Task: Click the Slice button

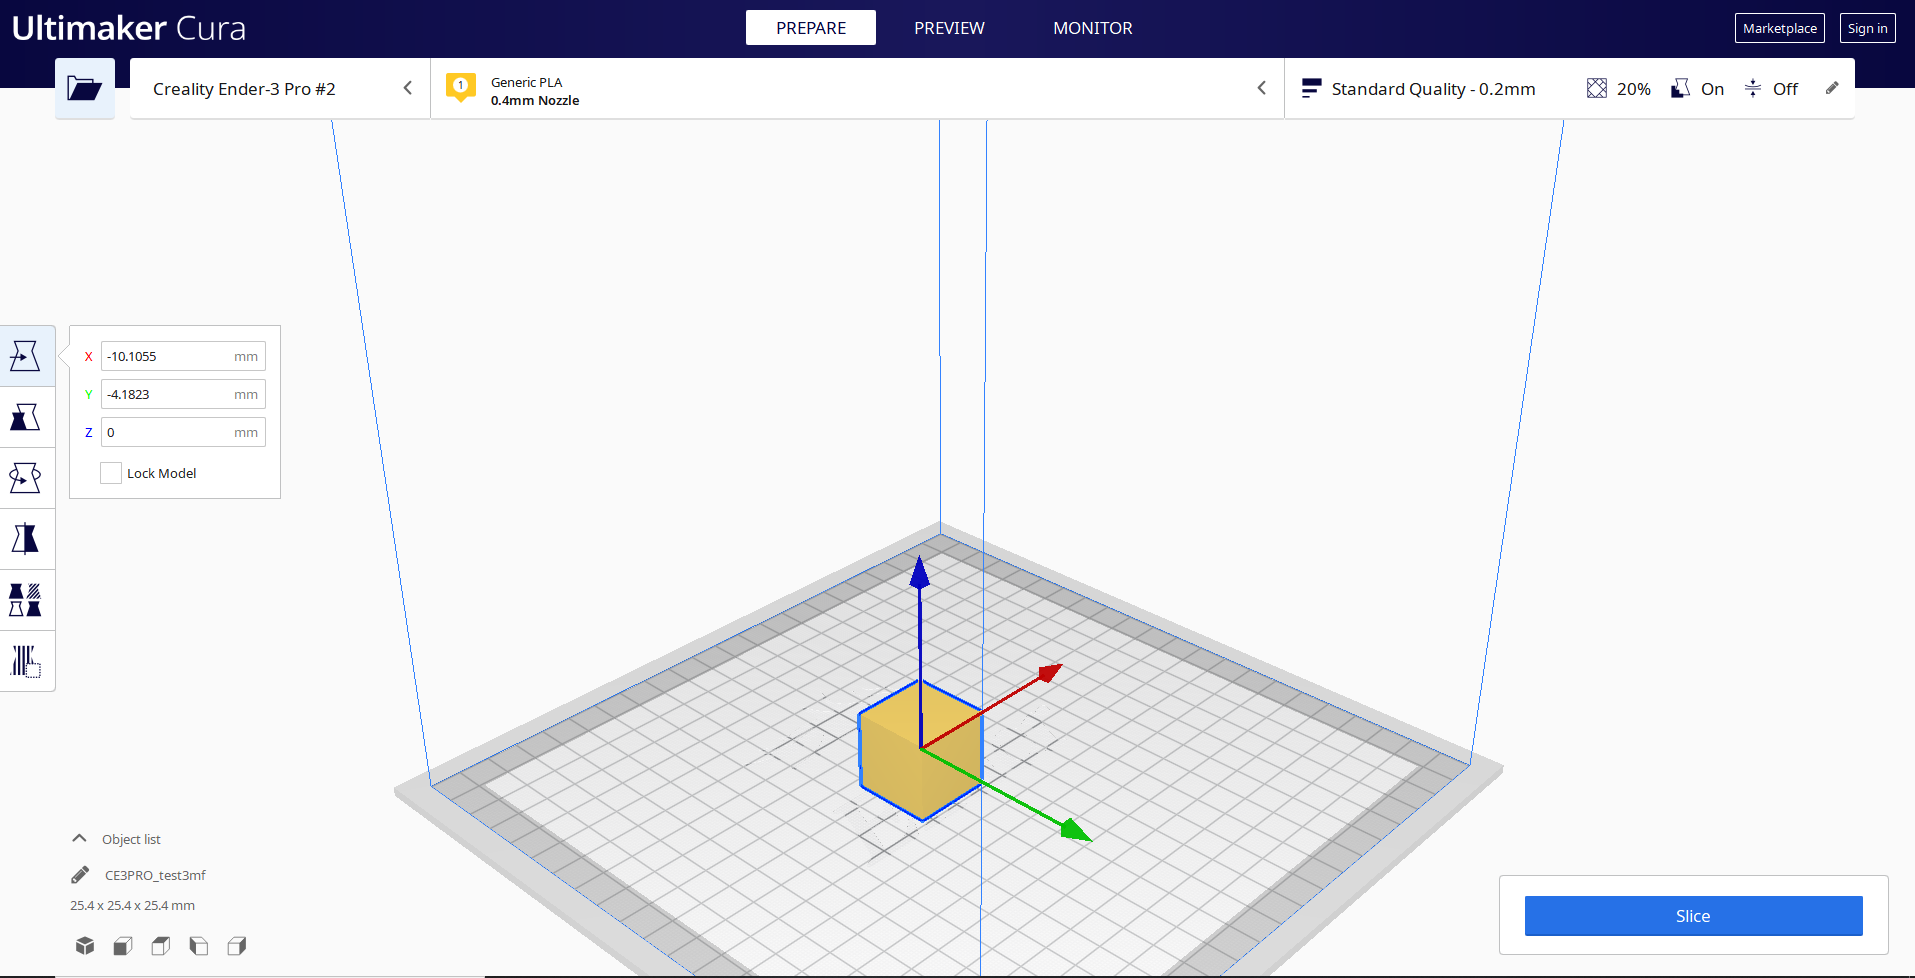Action: pos(1693,916)
